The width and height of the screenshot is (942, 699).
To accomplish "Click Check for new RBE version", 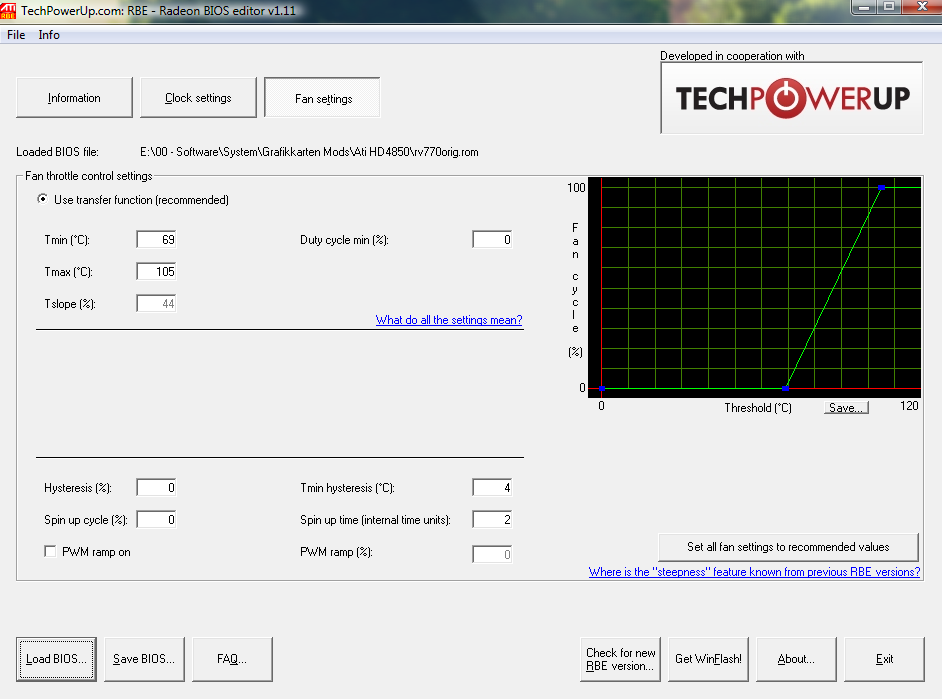I will [621, 659].
